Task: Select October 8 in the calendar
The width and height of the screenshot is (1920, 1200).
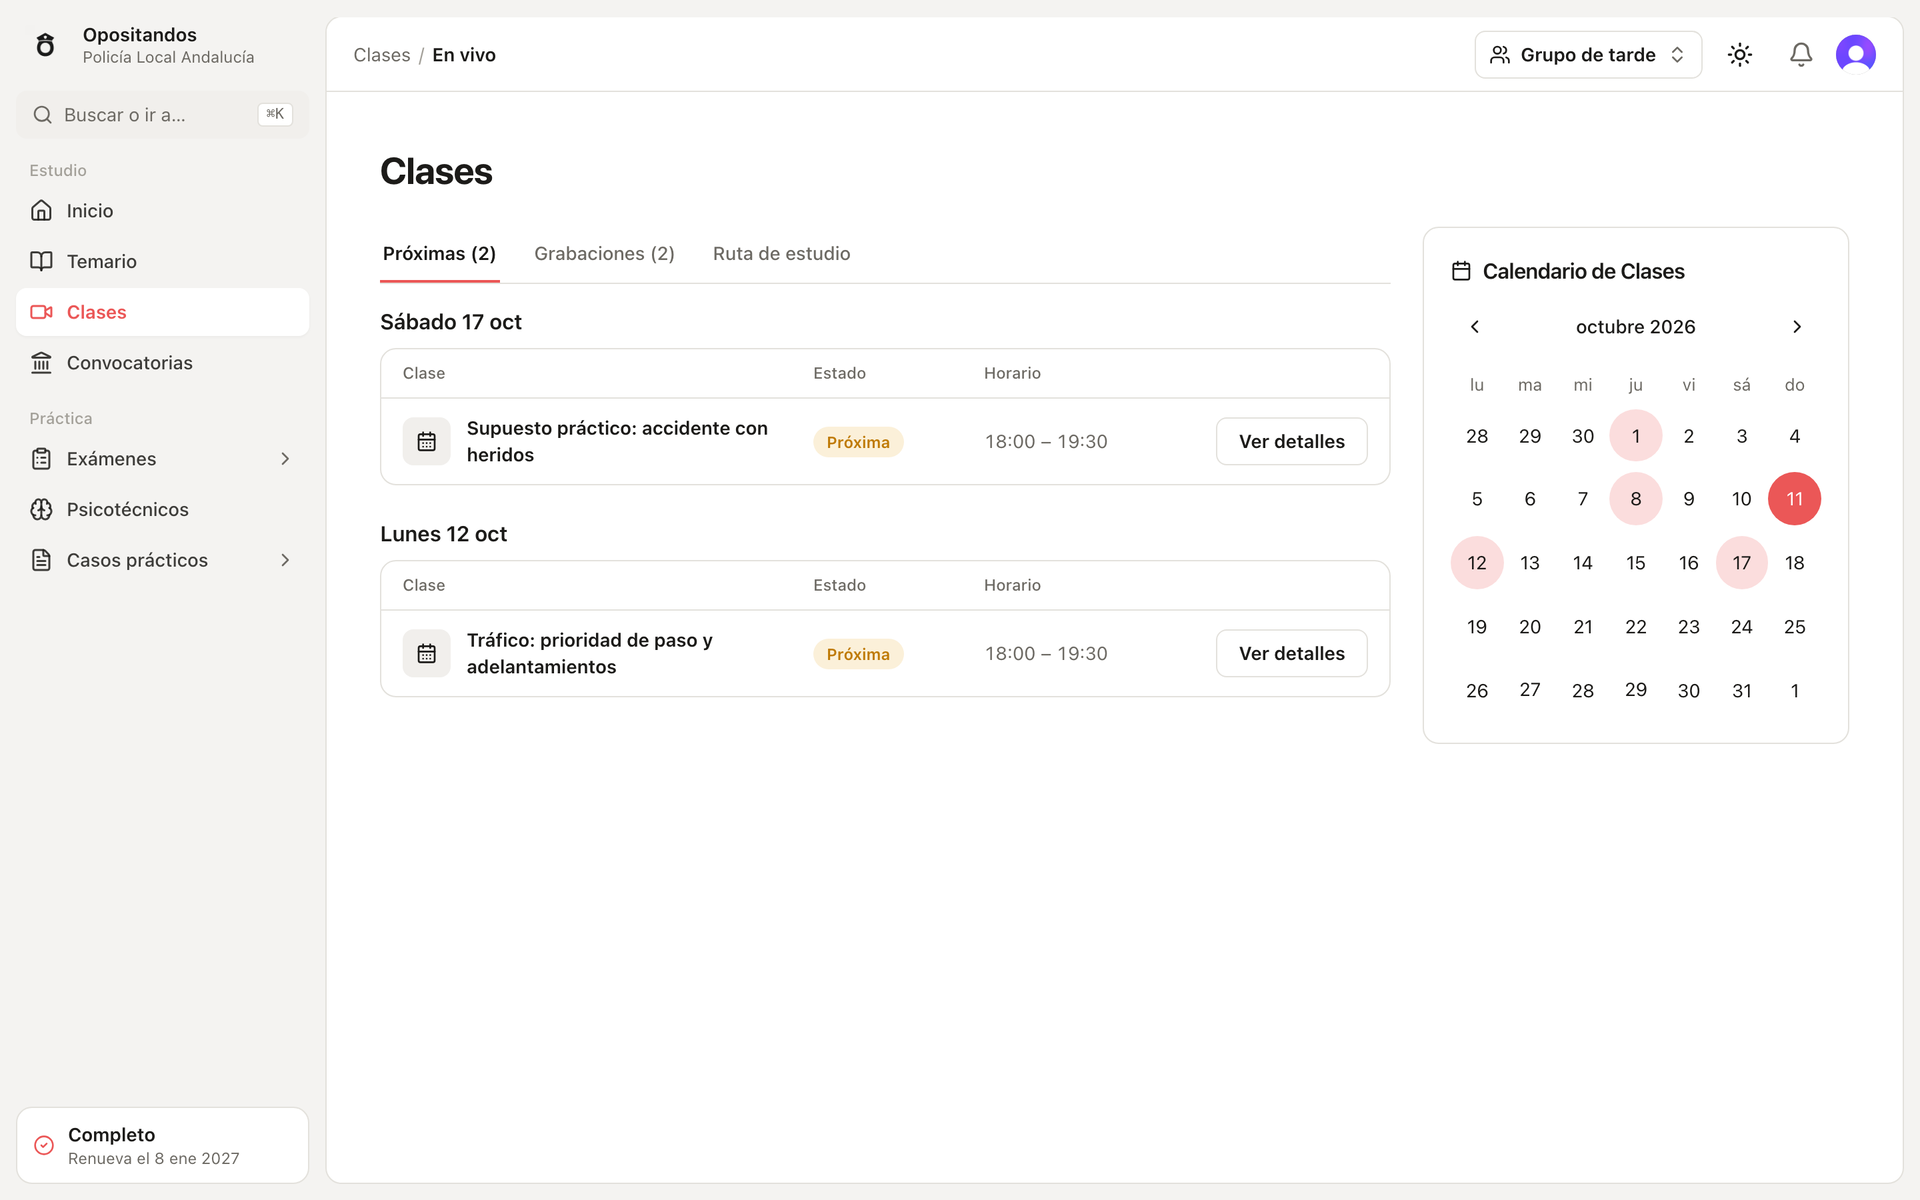Action: point(1636,499)
